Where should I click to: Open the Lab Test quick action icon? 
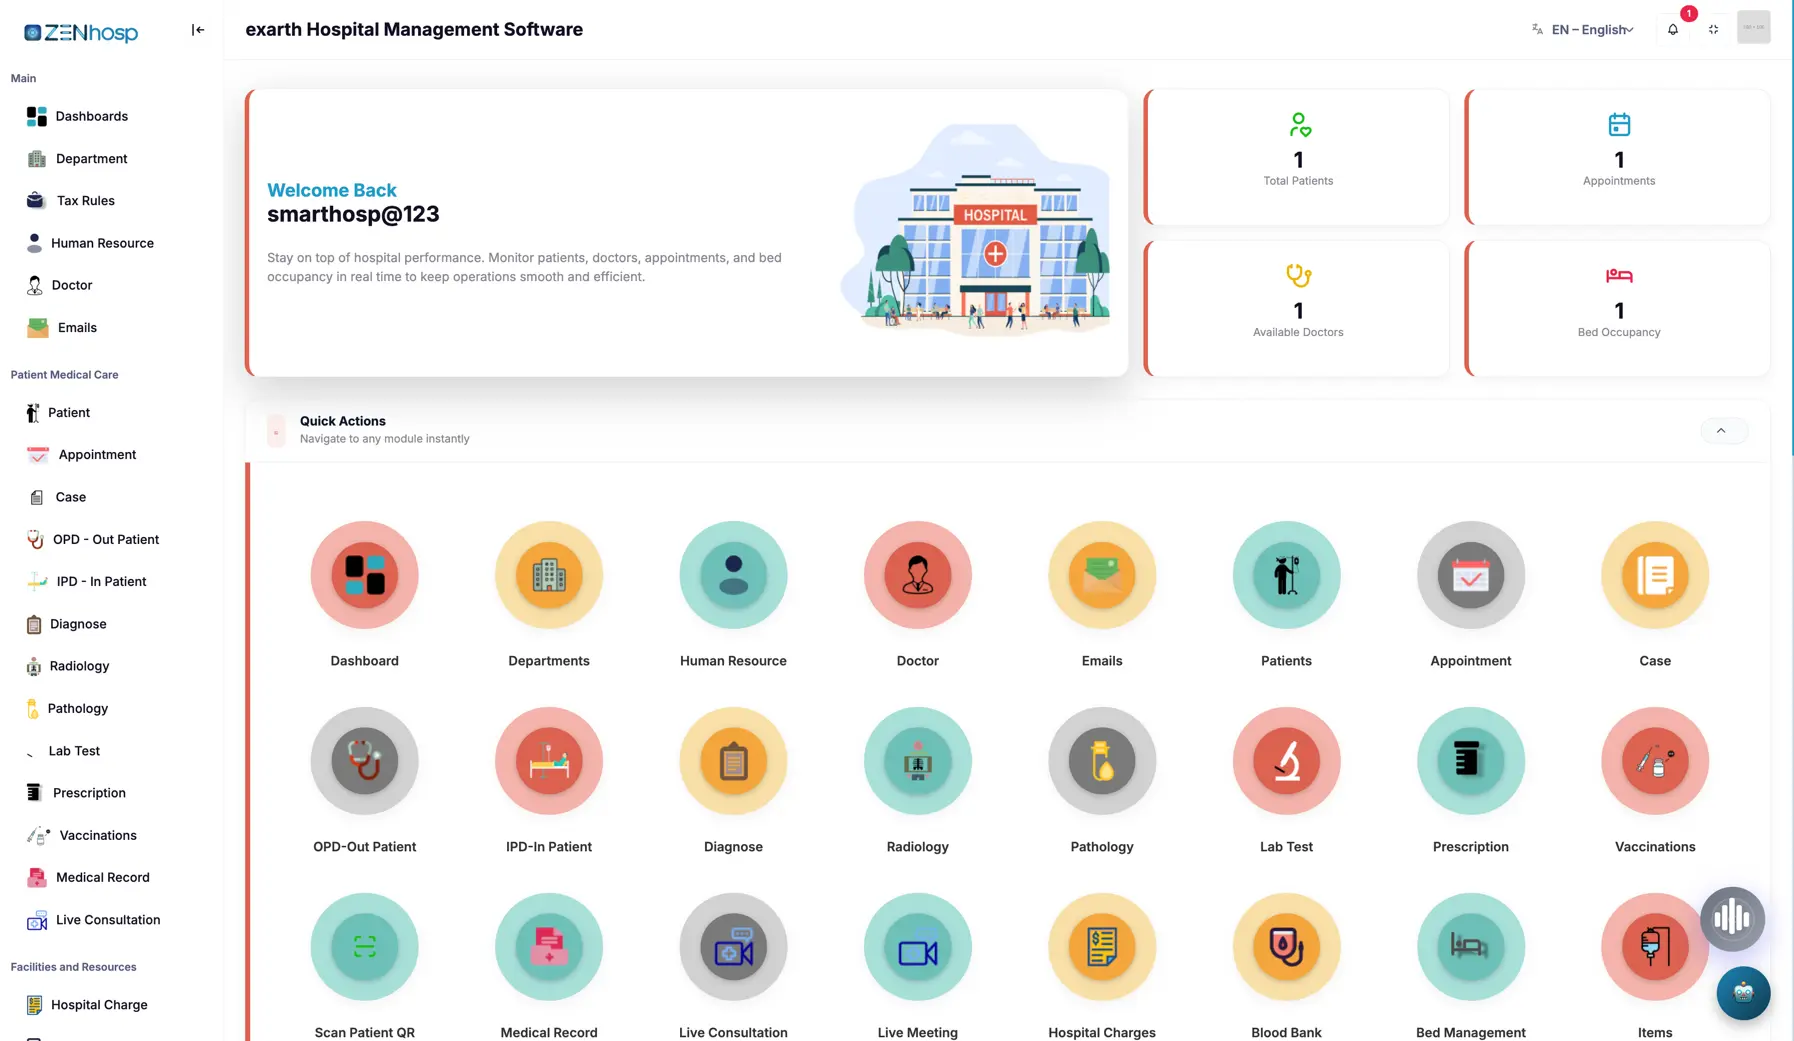[1286, 761]
